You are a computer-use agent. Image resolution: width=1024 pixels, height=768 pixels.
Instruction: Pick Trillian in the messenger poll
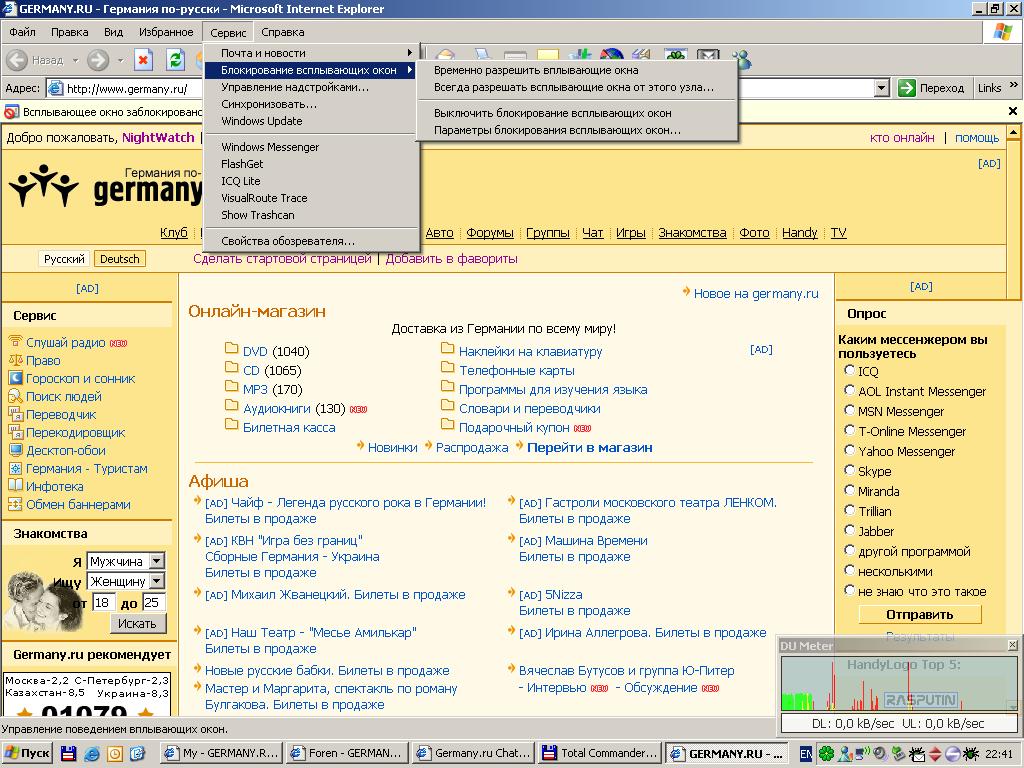[850, 510]
